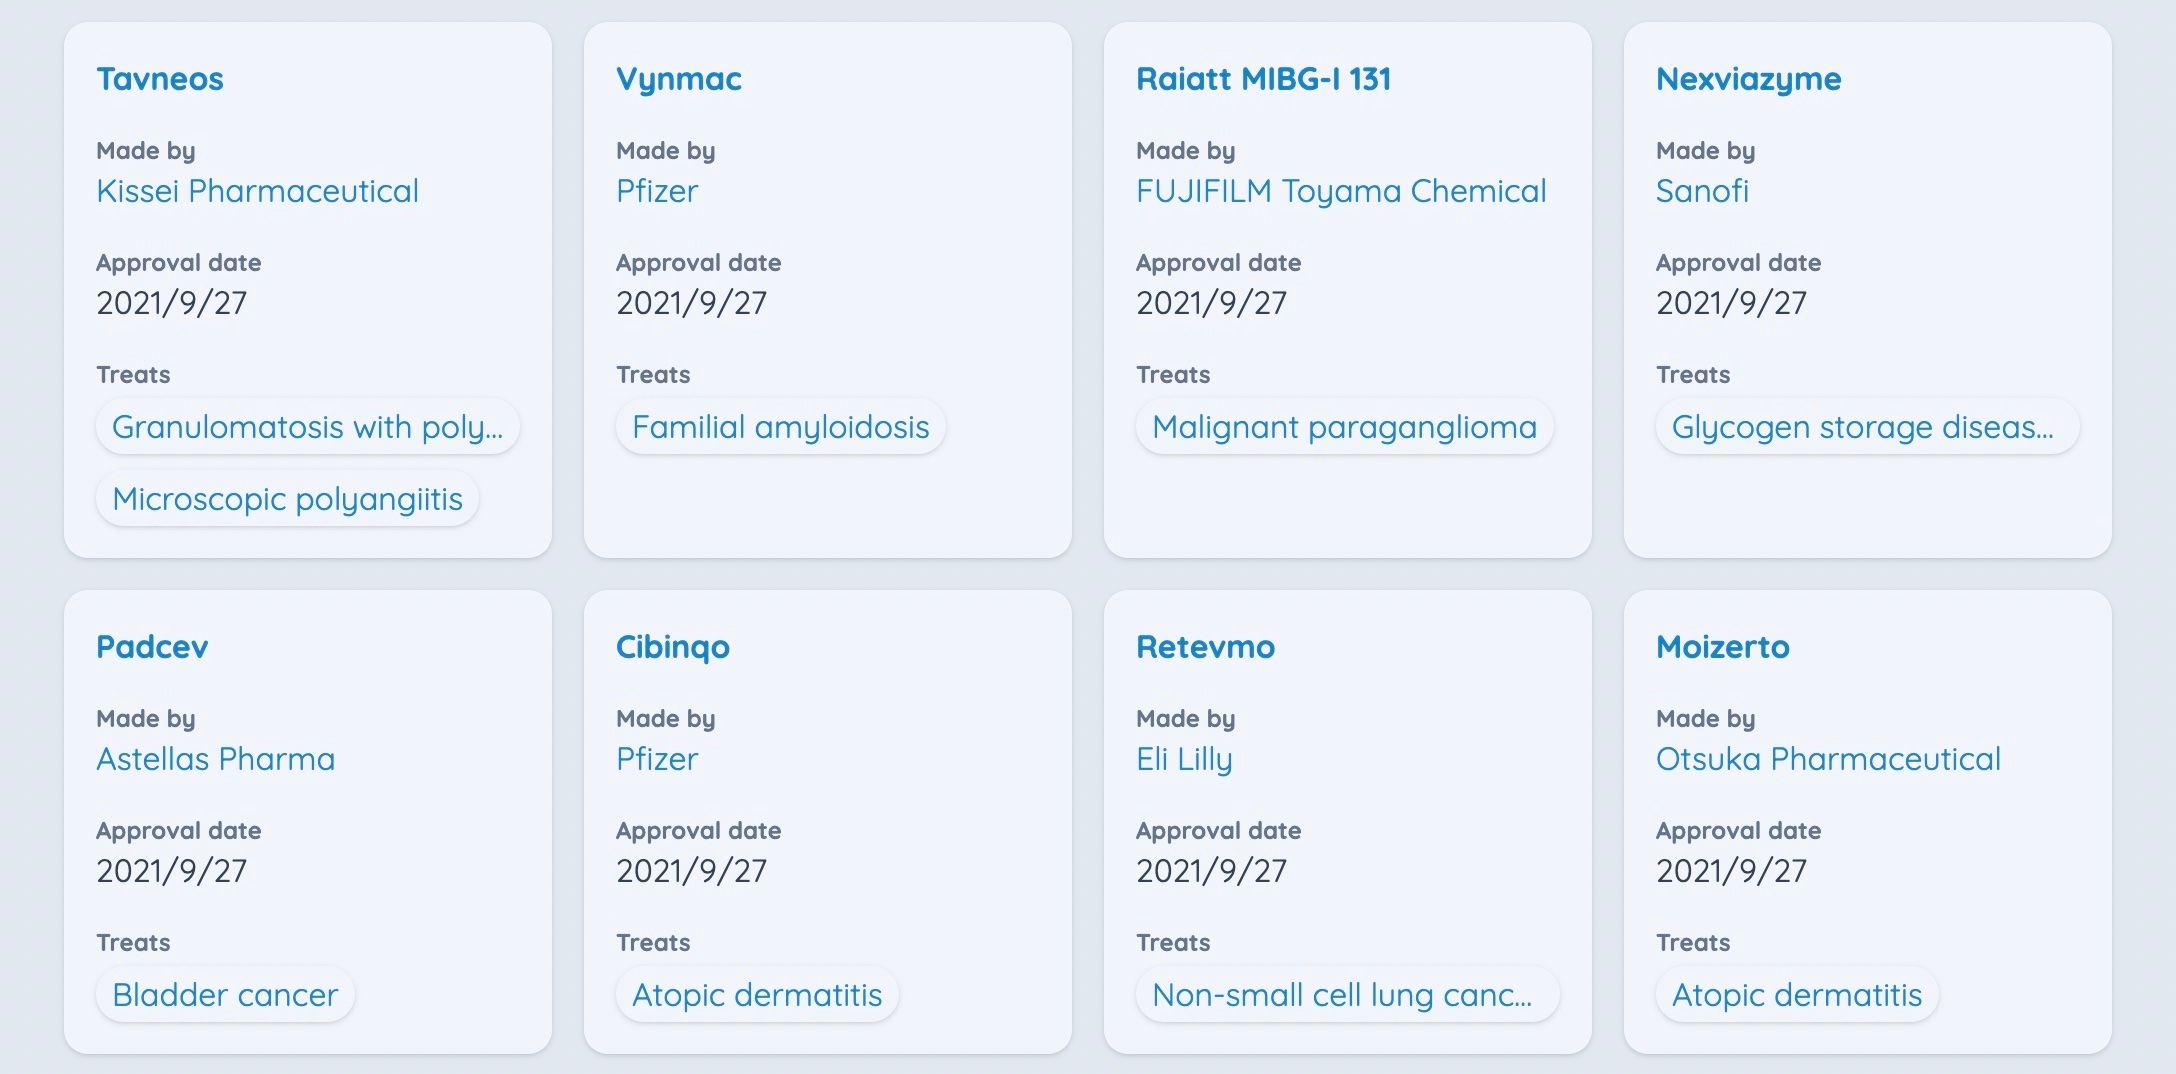This screenshot has height=1074, width=2176.
Task: Click the Retevmo drug title
Action: (1205, 647)
